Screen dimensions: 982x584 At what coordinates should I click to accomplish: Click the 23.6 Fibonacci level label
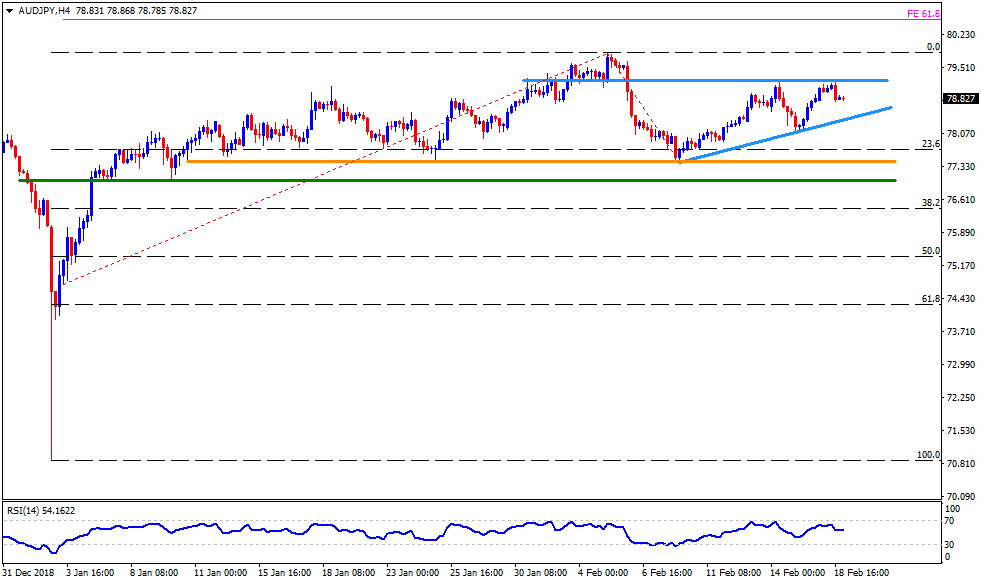tap(930, 144)
